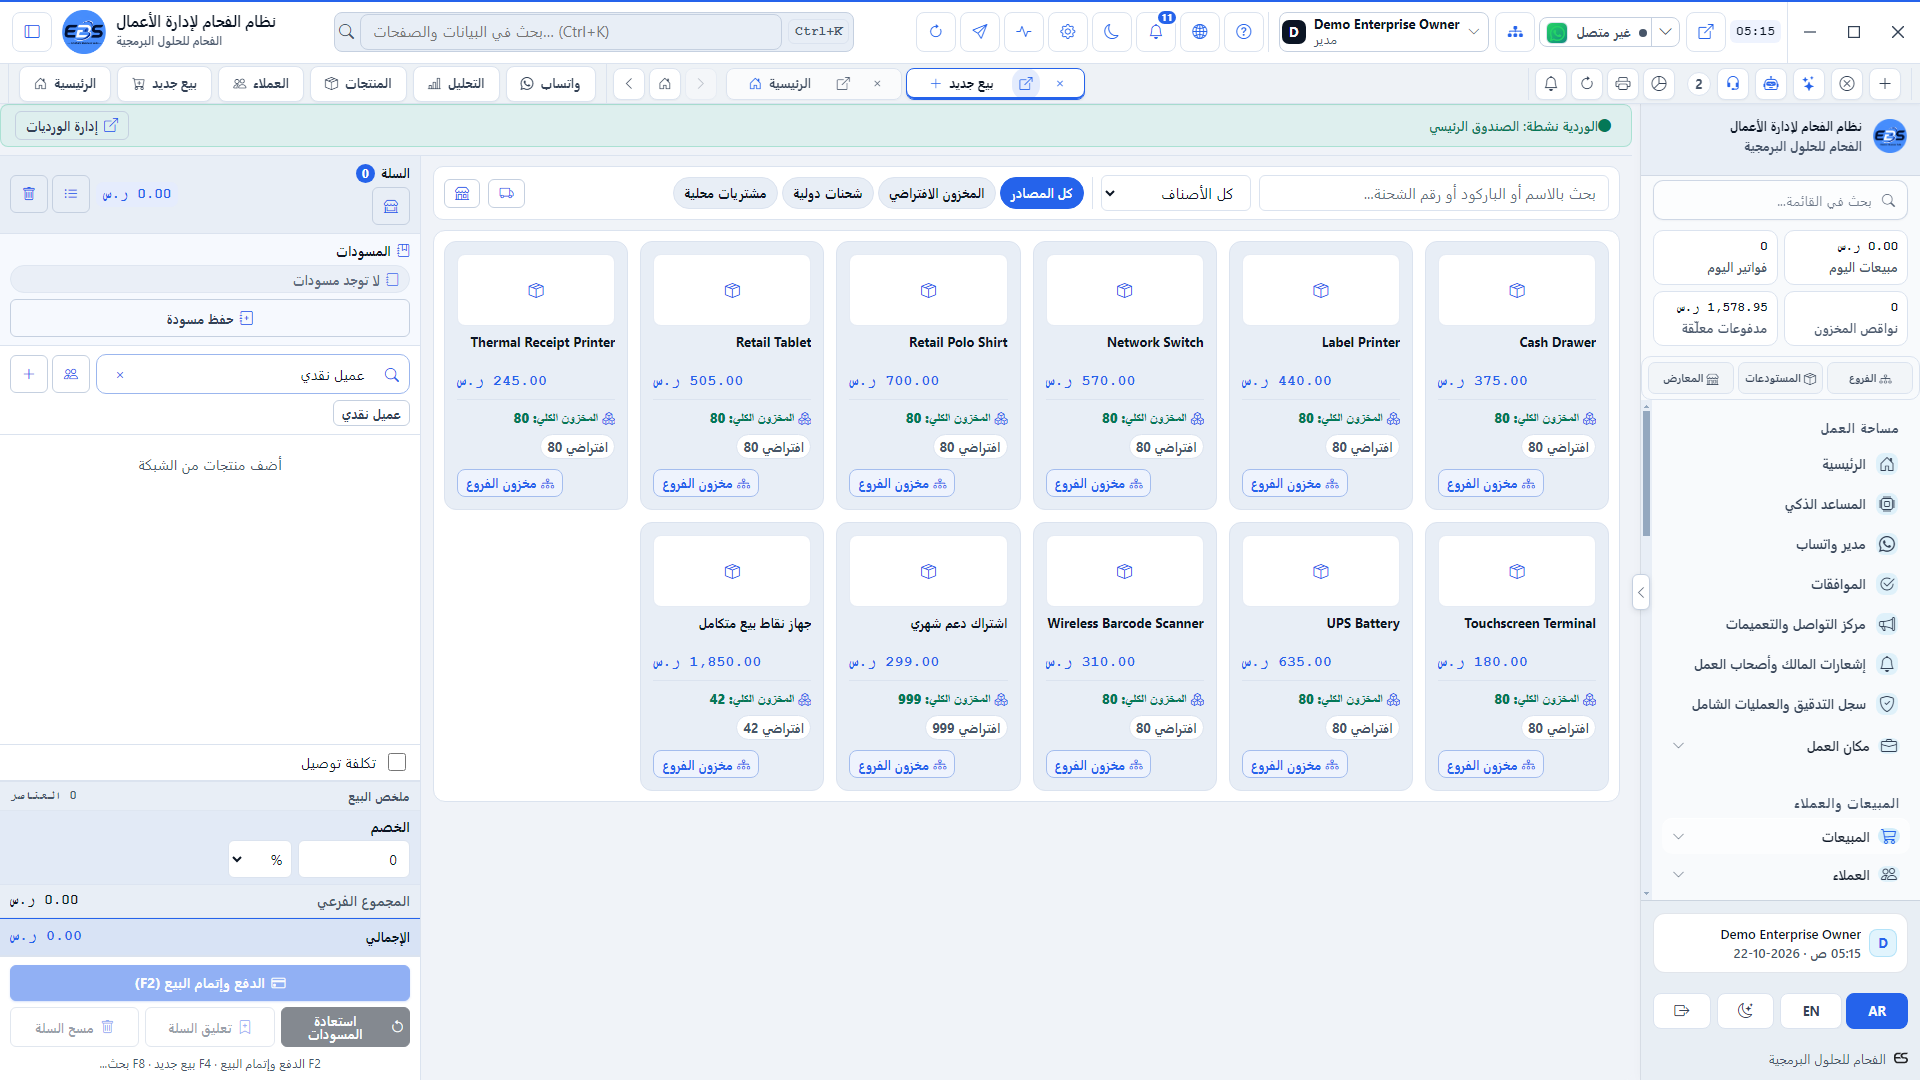Viewport: 1920px width, 1080px height.
Task: Toggle the sidebar panel icon at top left
Action: coord(32,32)
